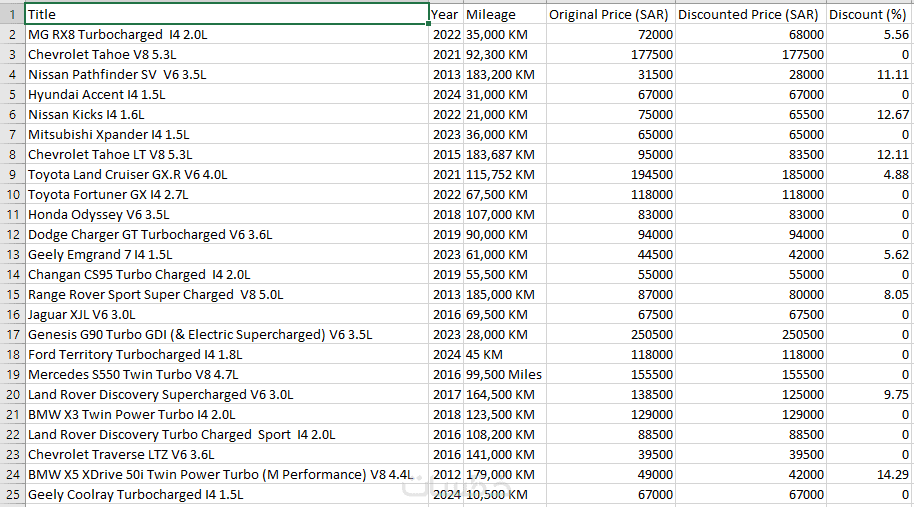914x507 pixels.
Task: Click the discount cell 8.05
Action: [x=869, y=295]
